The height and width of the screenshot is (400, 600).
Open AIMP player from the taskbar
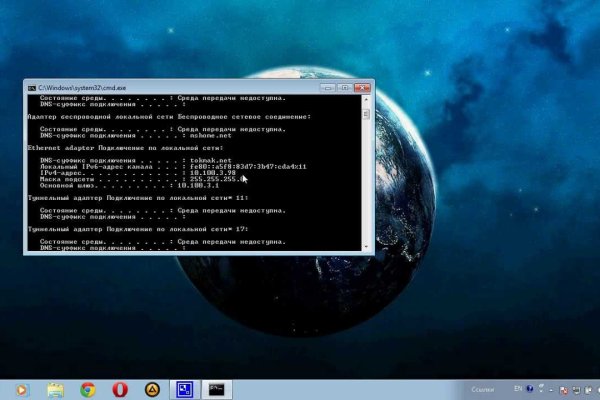151,388
